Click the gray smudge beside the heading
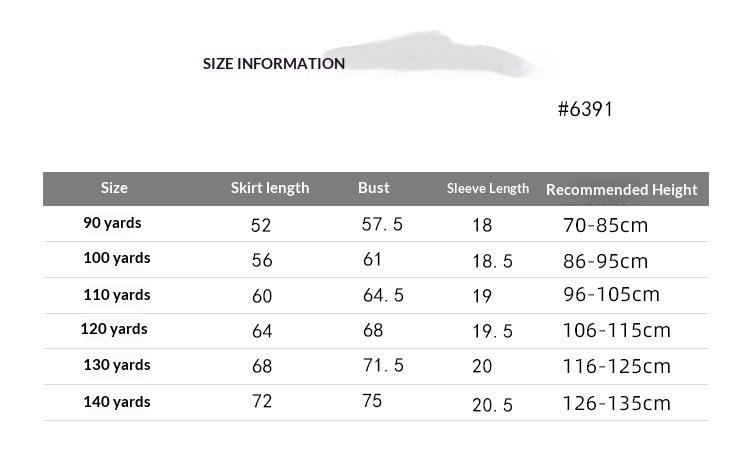Screen dimensions: 750x452 coord(428,55)
